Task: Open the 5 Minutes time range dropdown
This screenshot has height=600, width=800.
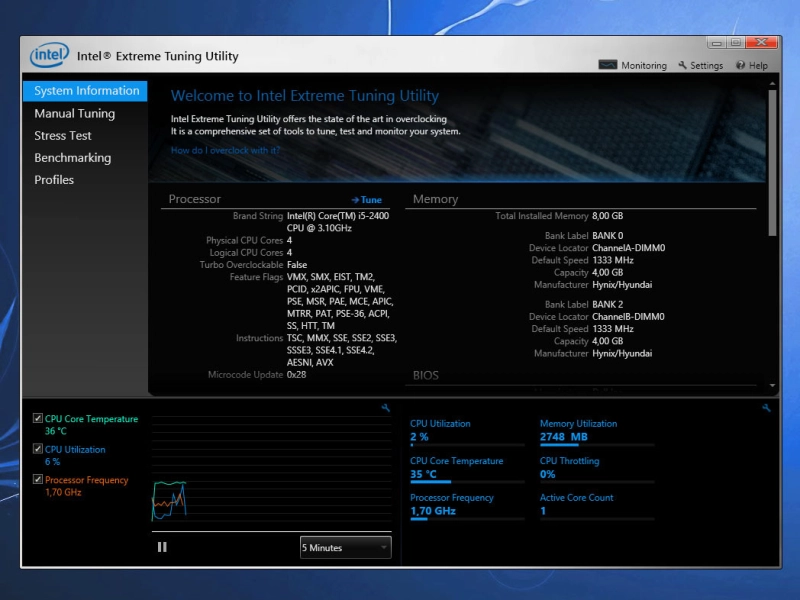Action: point(345,547)
